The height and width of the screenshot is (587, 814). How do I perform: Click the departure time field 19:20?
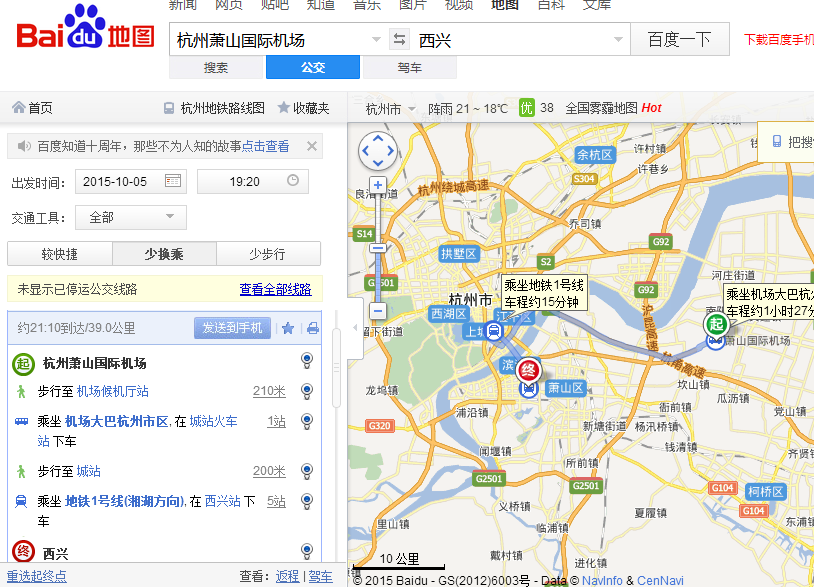pos(253,181)
